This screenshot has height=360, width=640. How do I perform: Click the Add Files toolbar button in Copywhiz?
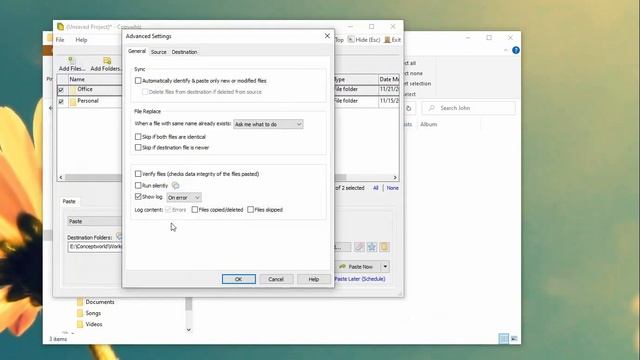coord(72,64)
